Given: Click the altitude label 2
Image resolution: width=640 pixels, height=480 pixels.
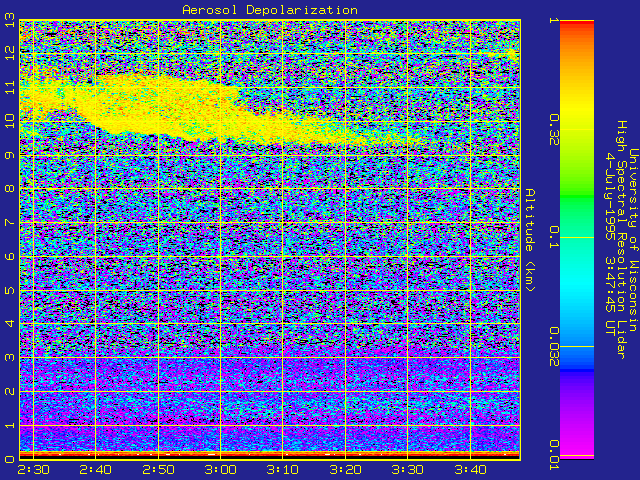Looking at the screenshot, I should 10,391.
